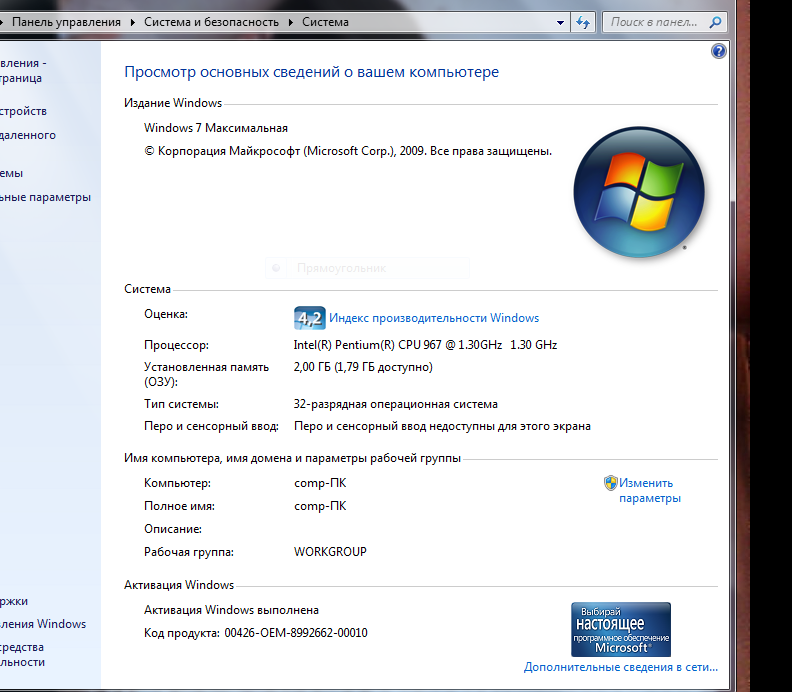Click the Рабочая группа label

(189, 552)
